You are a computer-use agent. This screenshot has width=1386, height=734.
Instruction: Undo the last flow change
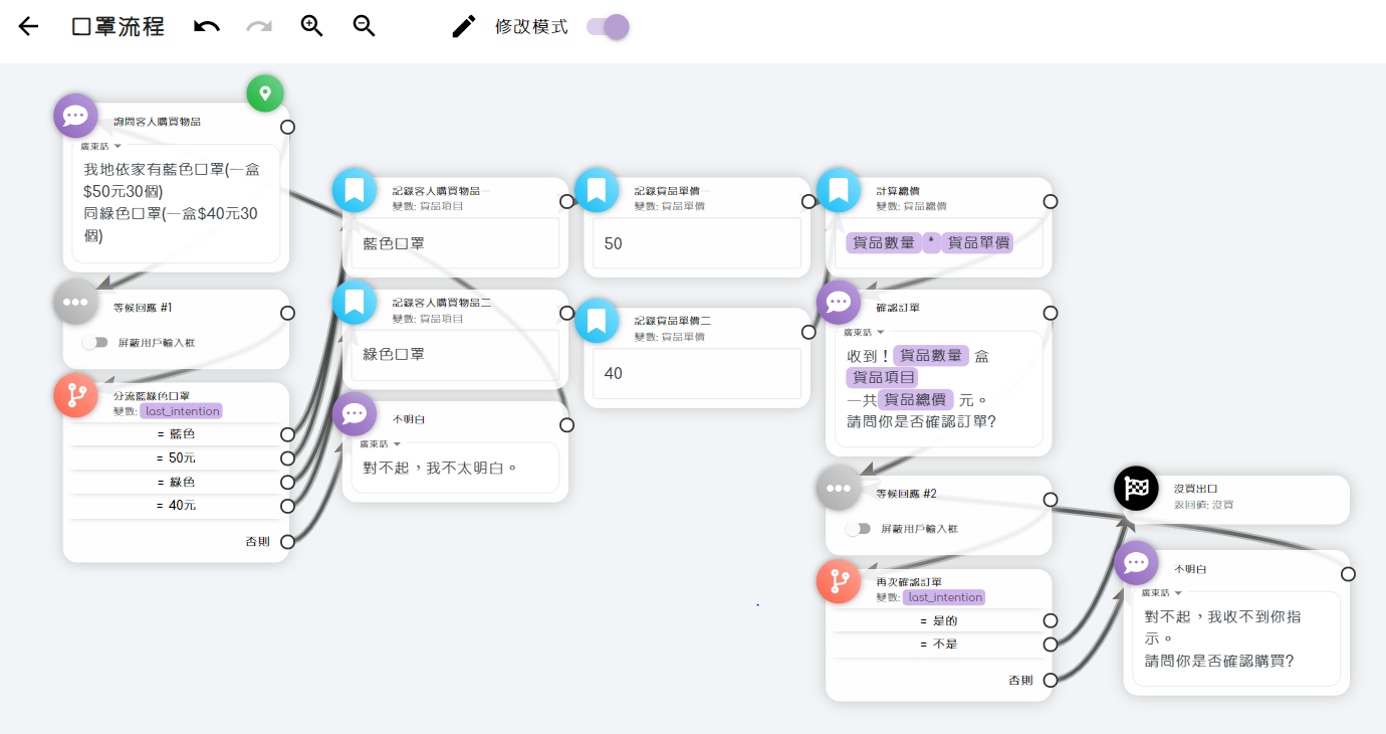207,27
